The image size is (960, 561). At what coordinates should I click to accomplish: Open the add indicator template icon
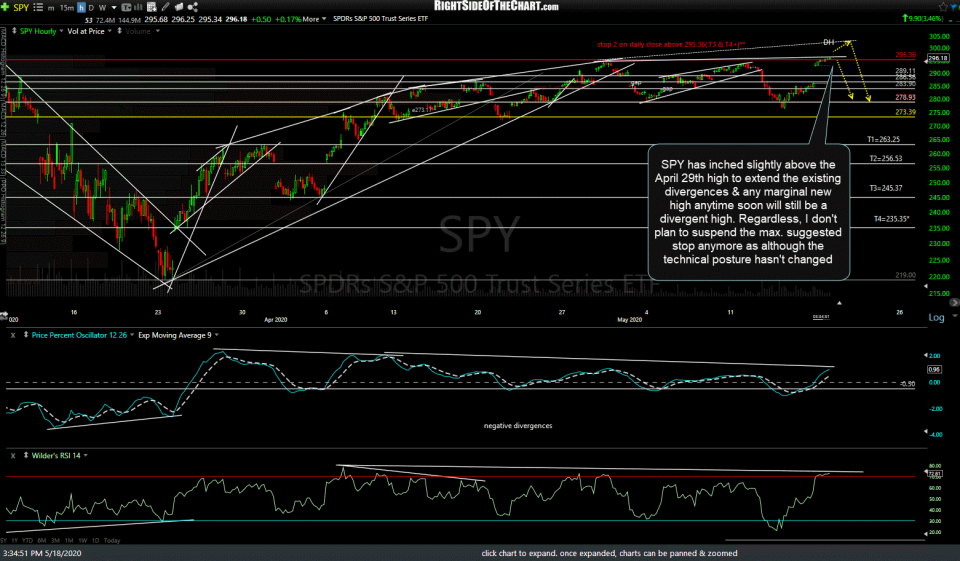tap(152, 7)
